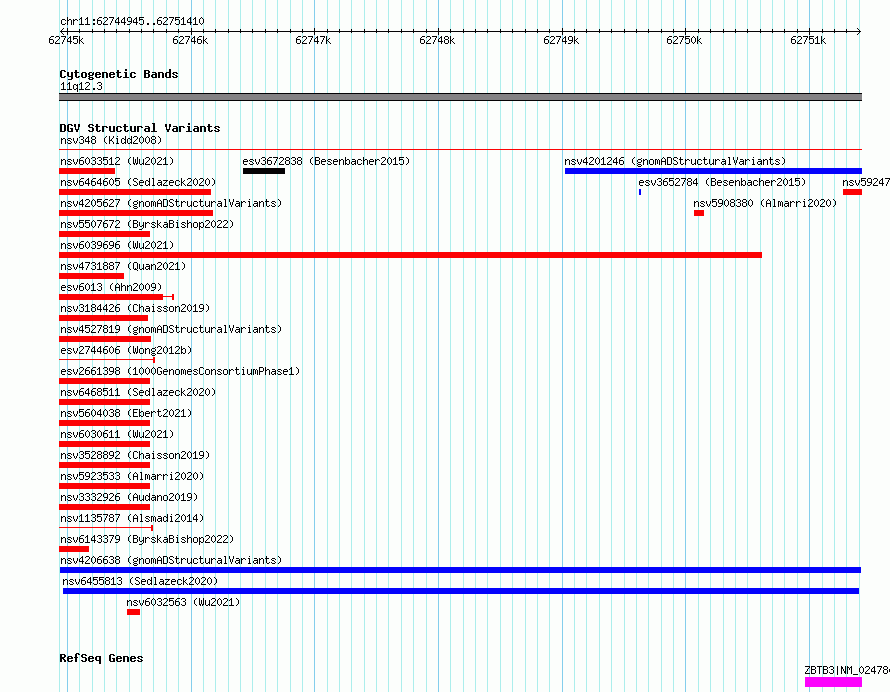Select the nsv6455813 (Sedlazeck2020) label
This screenshot has width=890, height=692.
pos(140,581)
